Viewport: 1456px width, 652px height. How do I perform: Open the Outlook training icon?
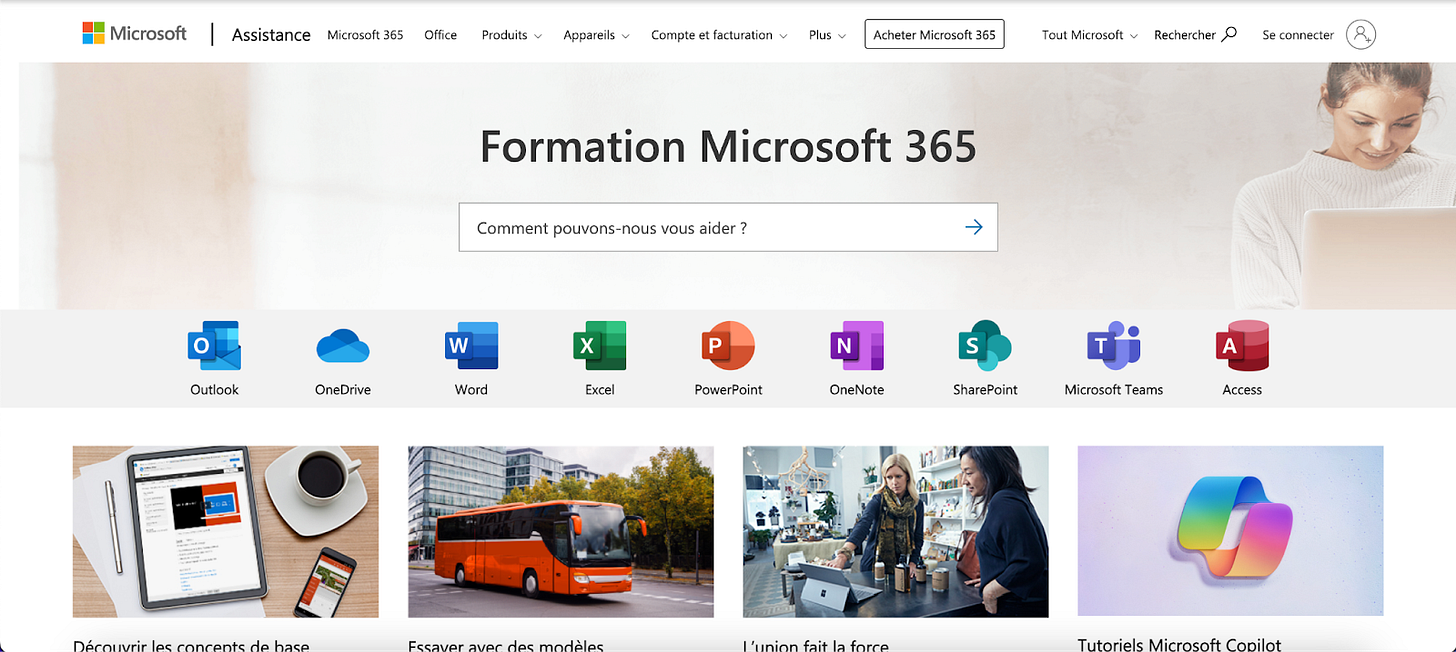[214, 346]
